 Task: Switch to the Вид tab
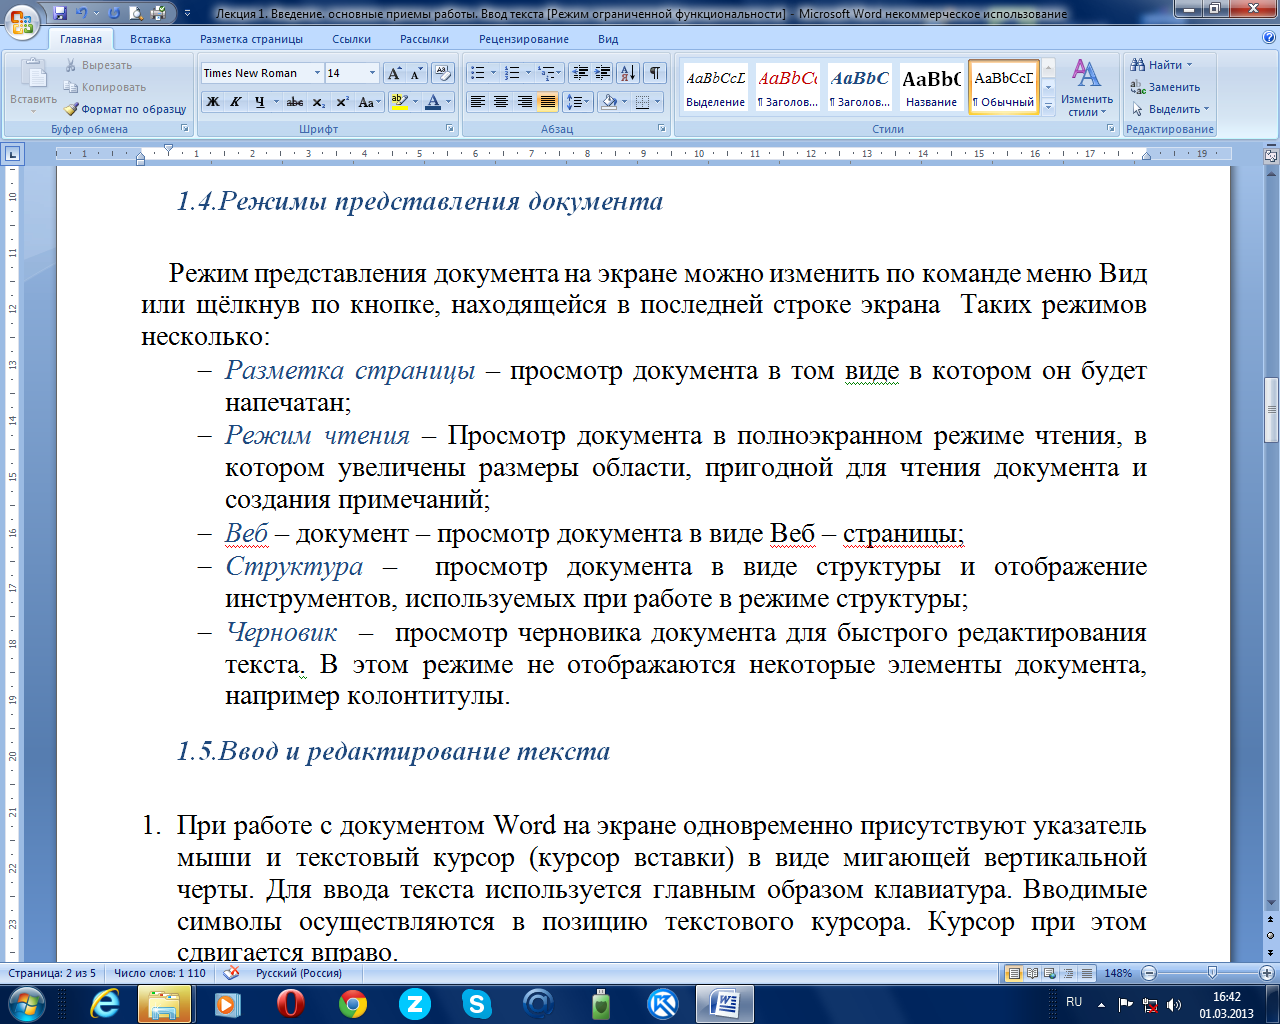pyautogui.click(x=608, y=39)
